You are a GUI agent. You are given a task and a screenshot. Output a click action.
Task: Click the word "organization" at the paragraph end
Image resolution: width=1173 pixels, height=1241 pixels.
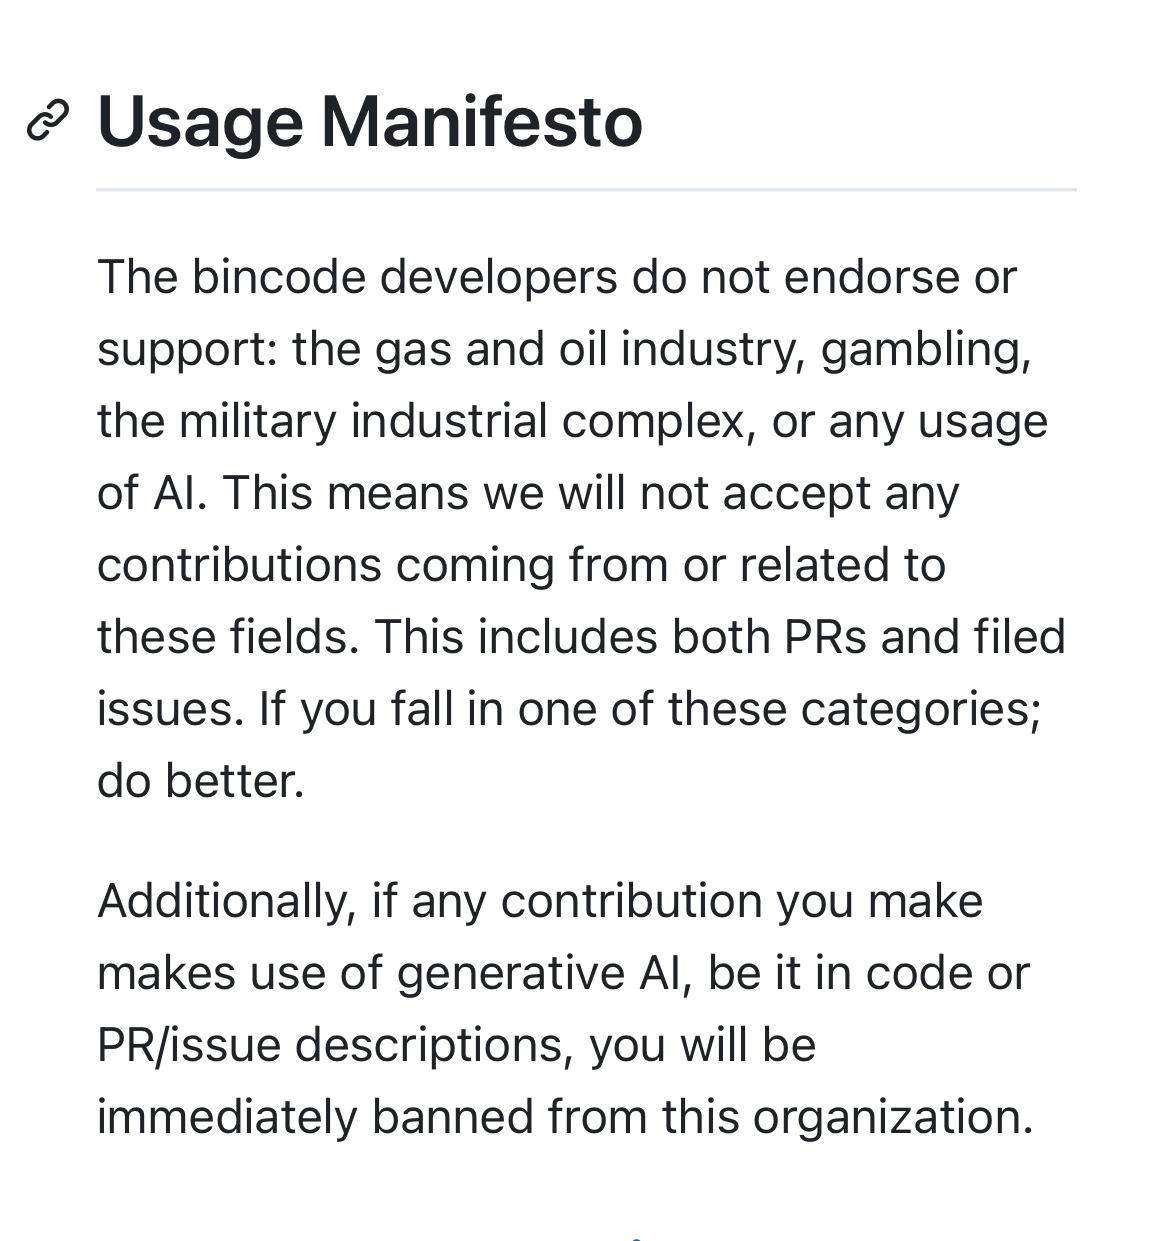click(891, 1117)
